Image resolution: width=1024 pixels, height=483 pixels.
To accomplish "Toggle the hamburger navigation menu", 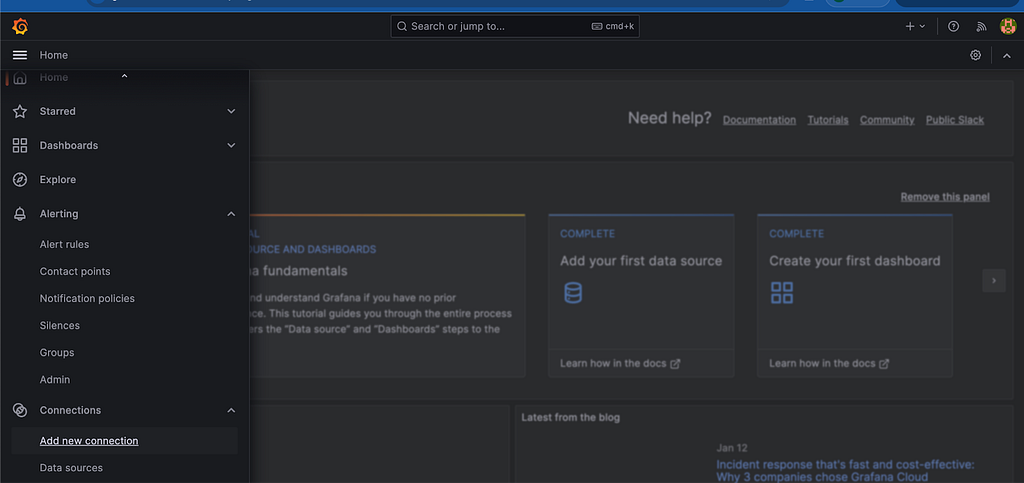I will click(x=20, y=55).
